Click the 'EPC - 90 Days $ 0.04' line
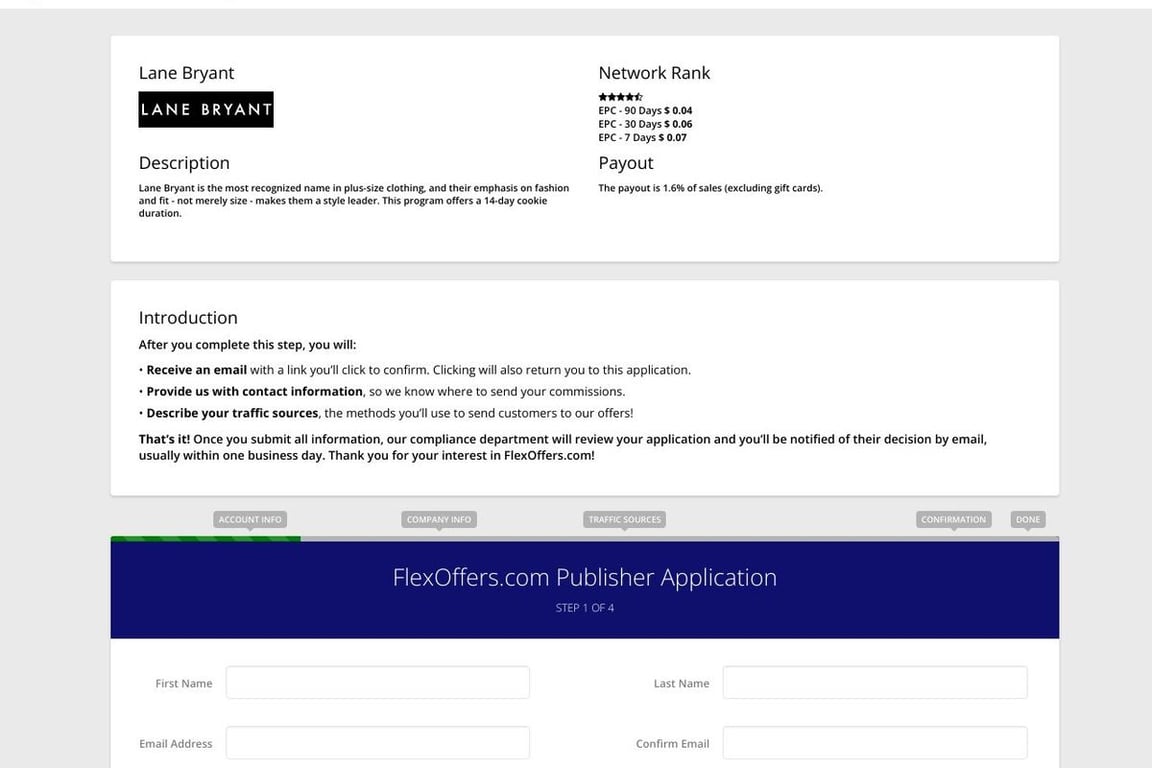Screen dimensions: 1152x768 [645, 110]
